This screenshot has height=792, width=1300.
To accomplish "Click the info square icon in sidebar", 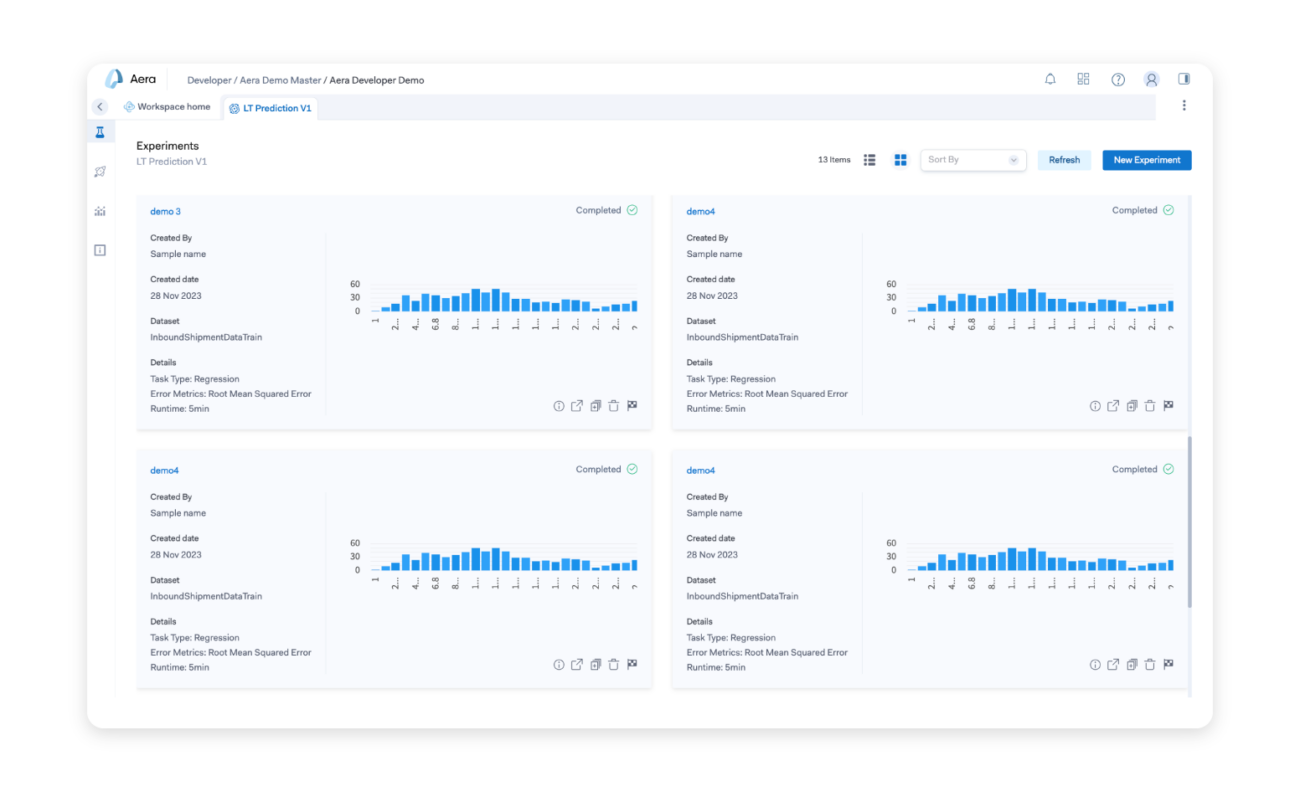I will click(x=100, y=250).
